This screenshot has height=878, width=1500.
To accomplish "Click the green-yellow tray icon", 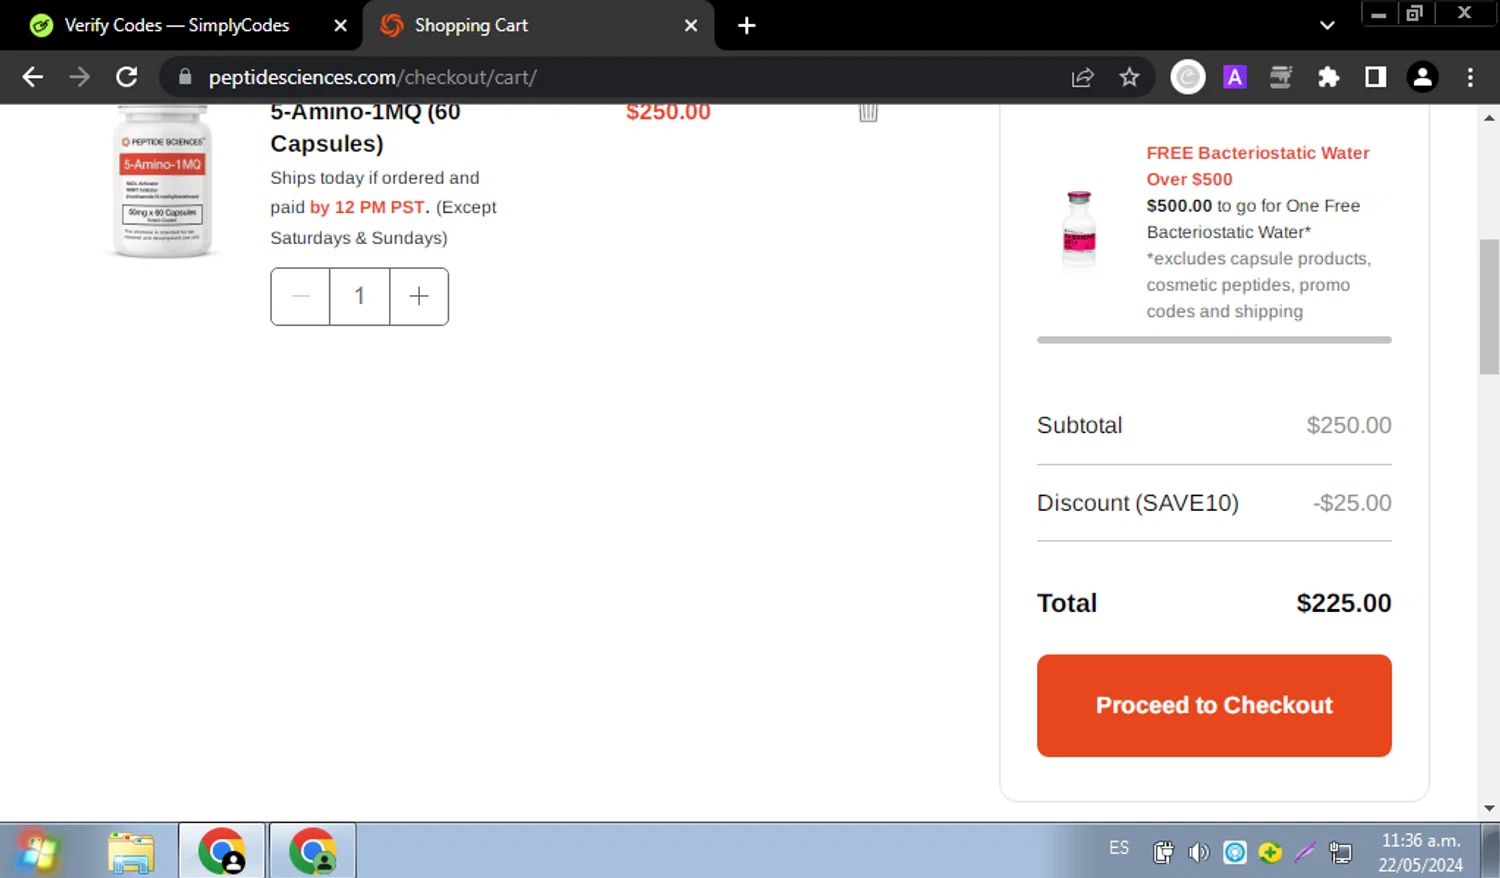I will pos(1270,852).
